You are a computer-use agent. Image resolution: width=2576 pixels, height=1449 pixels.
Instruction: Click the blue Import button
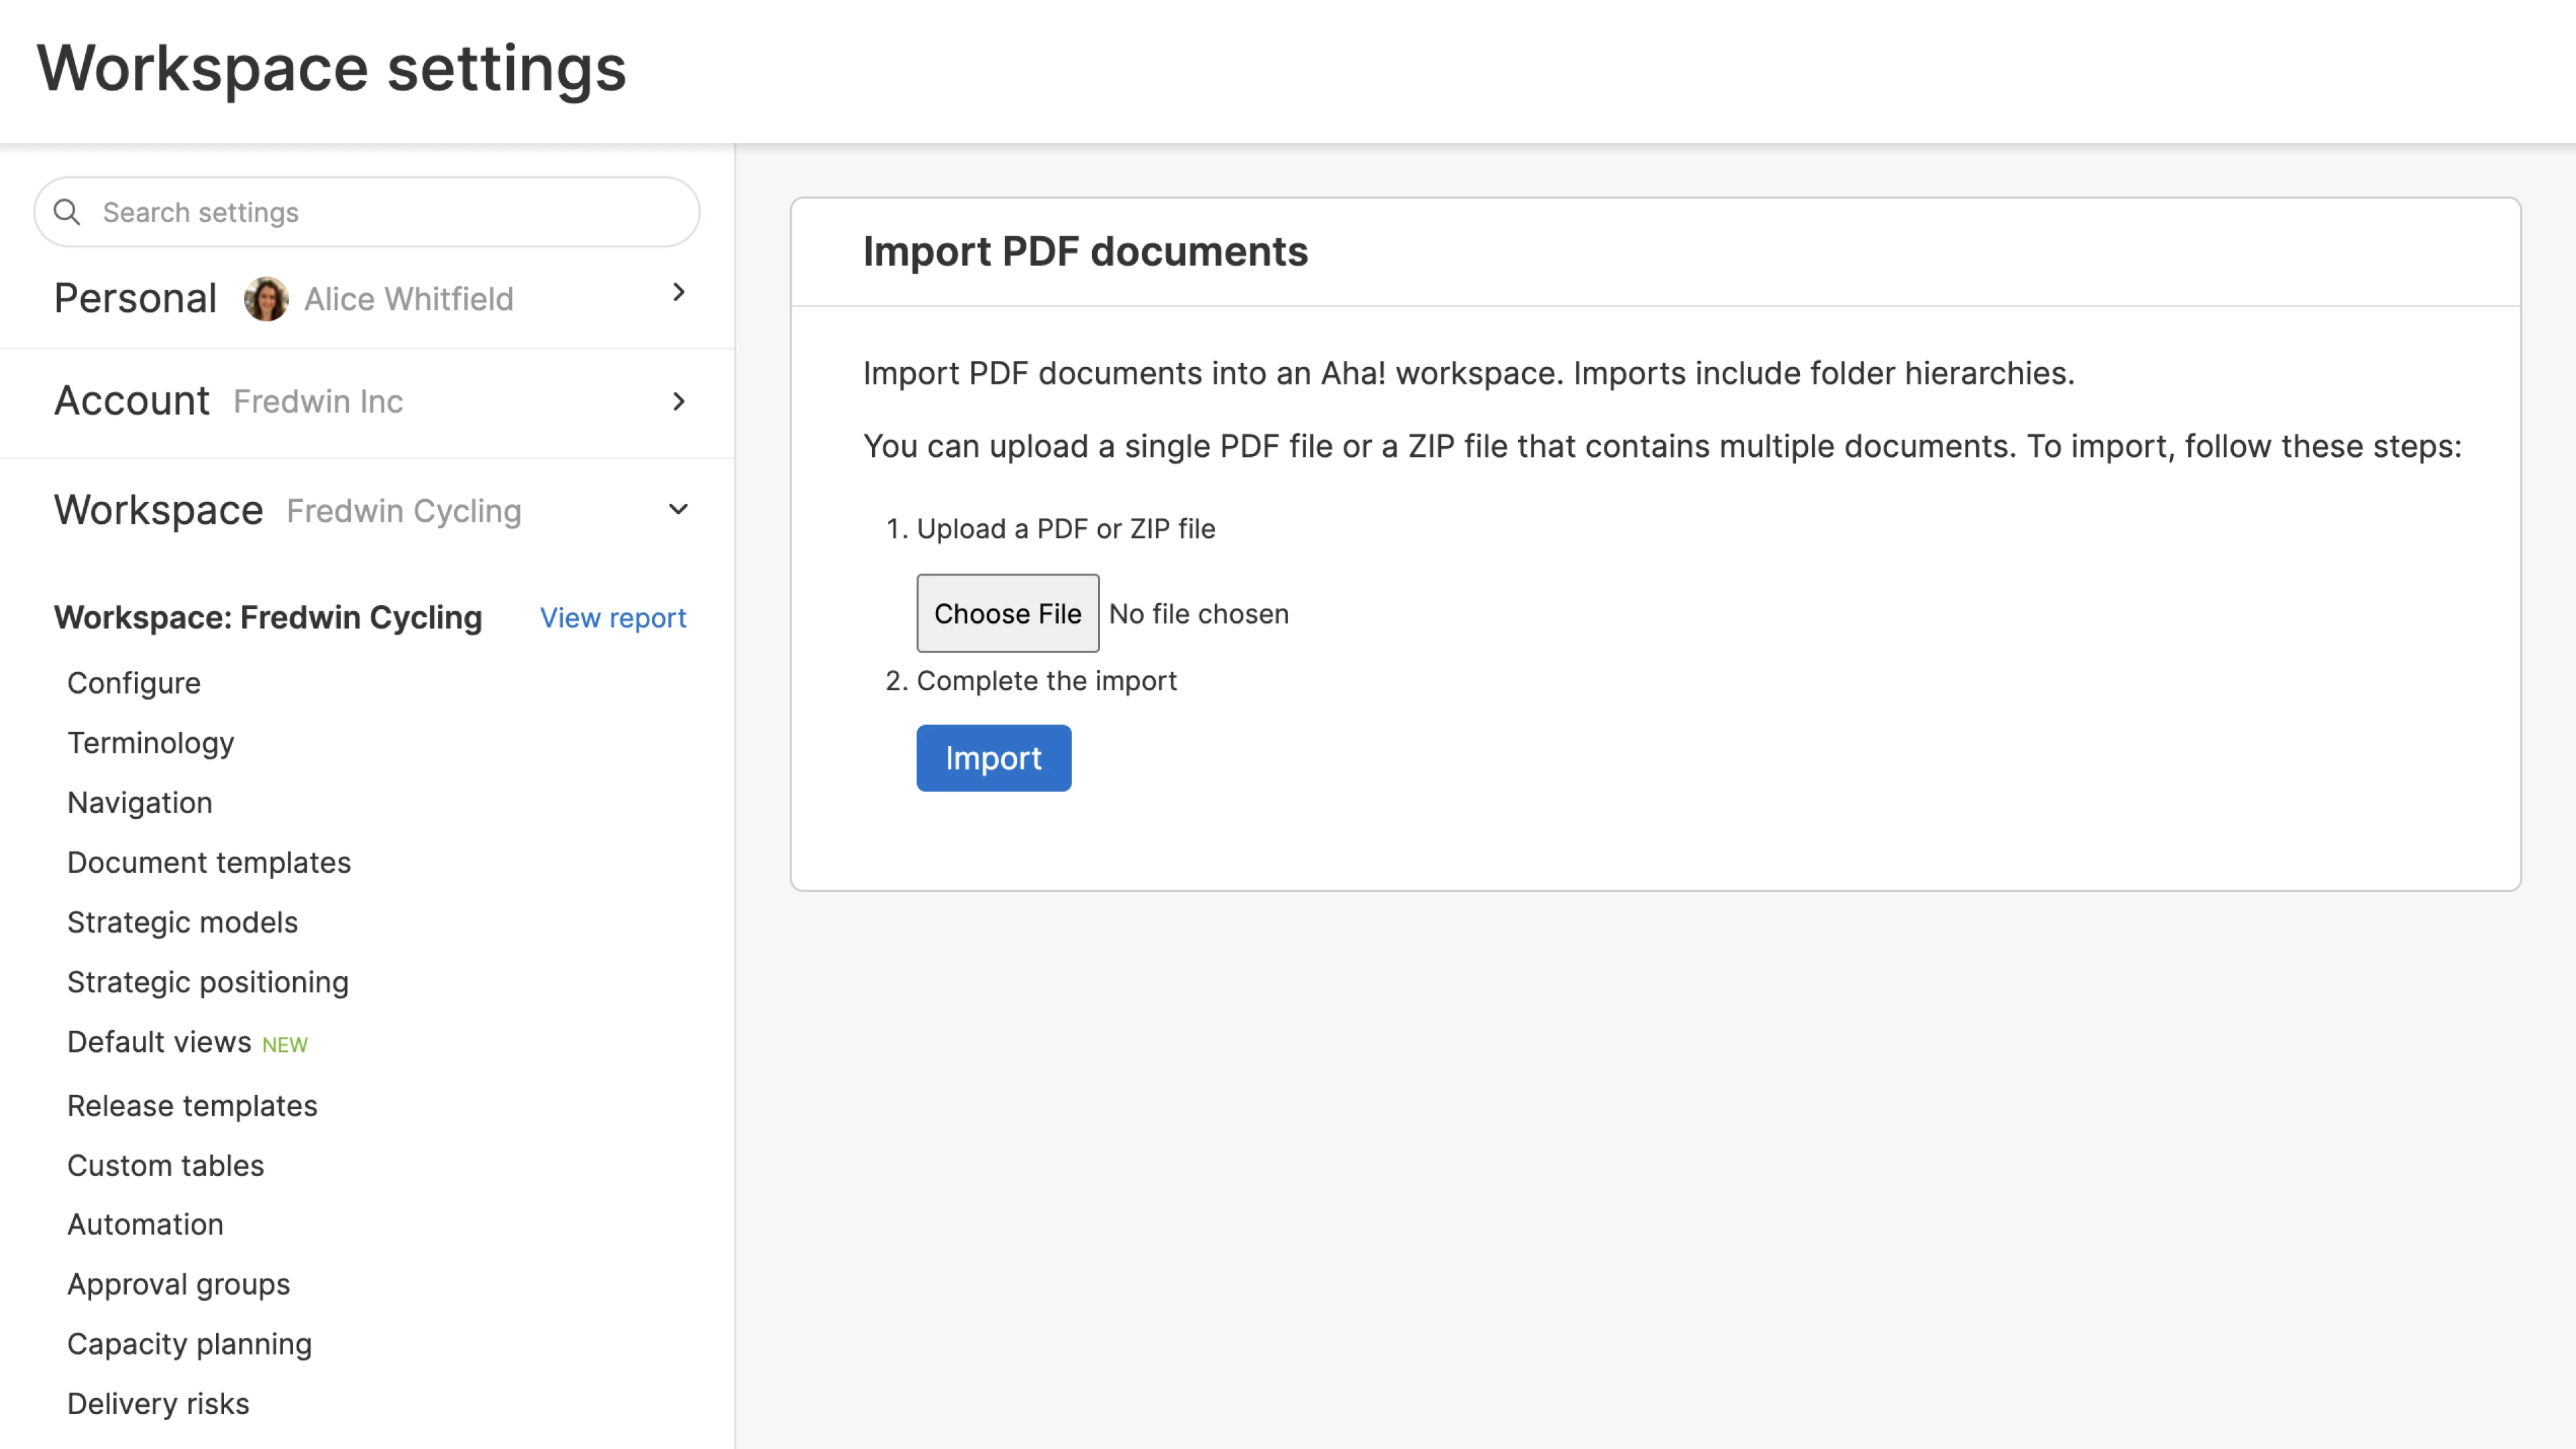[993, 758]
